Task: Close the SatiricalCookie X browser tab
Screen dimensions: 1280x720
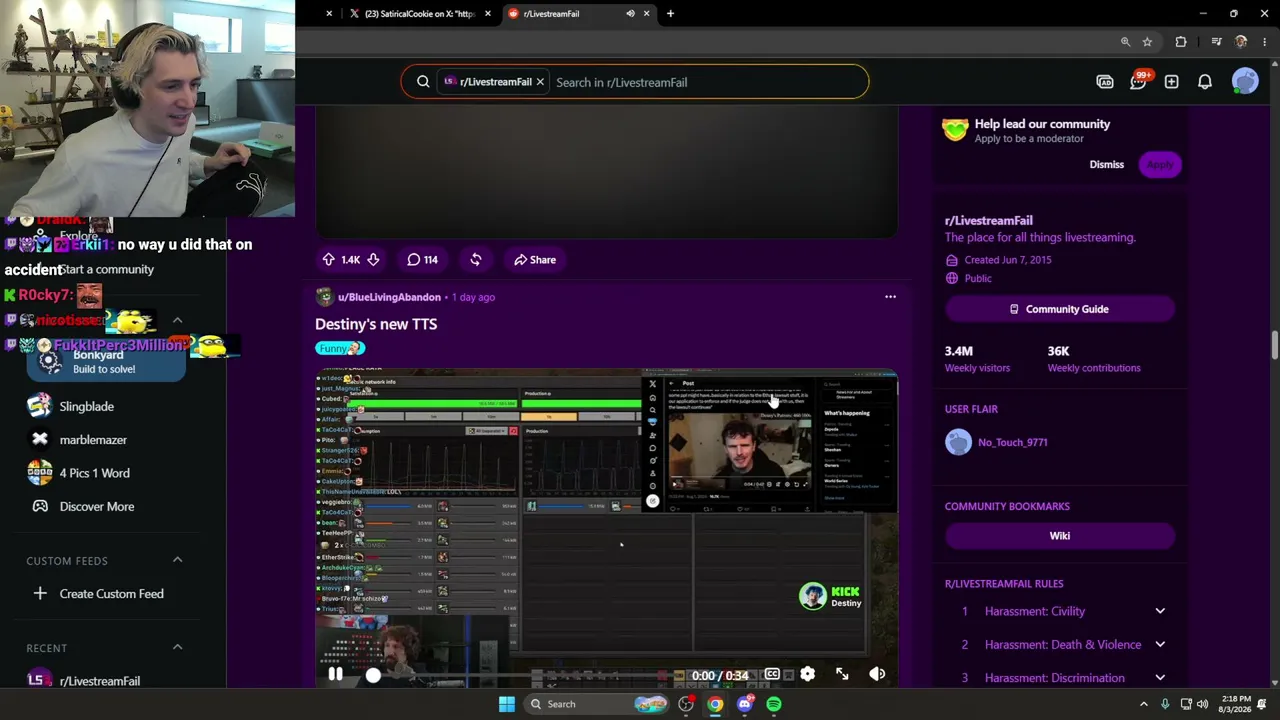Action: pyautogui.click(x=488, y=14)
